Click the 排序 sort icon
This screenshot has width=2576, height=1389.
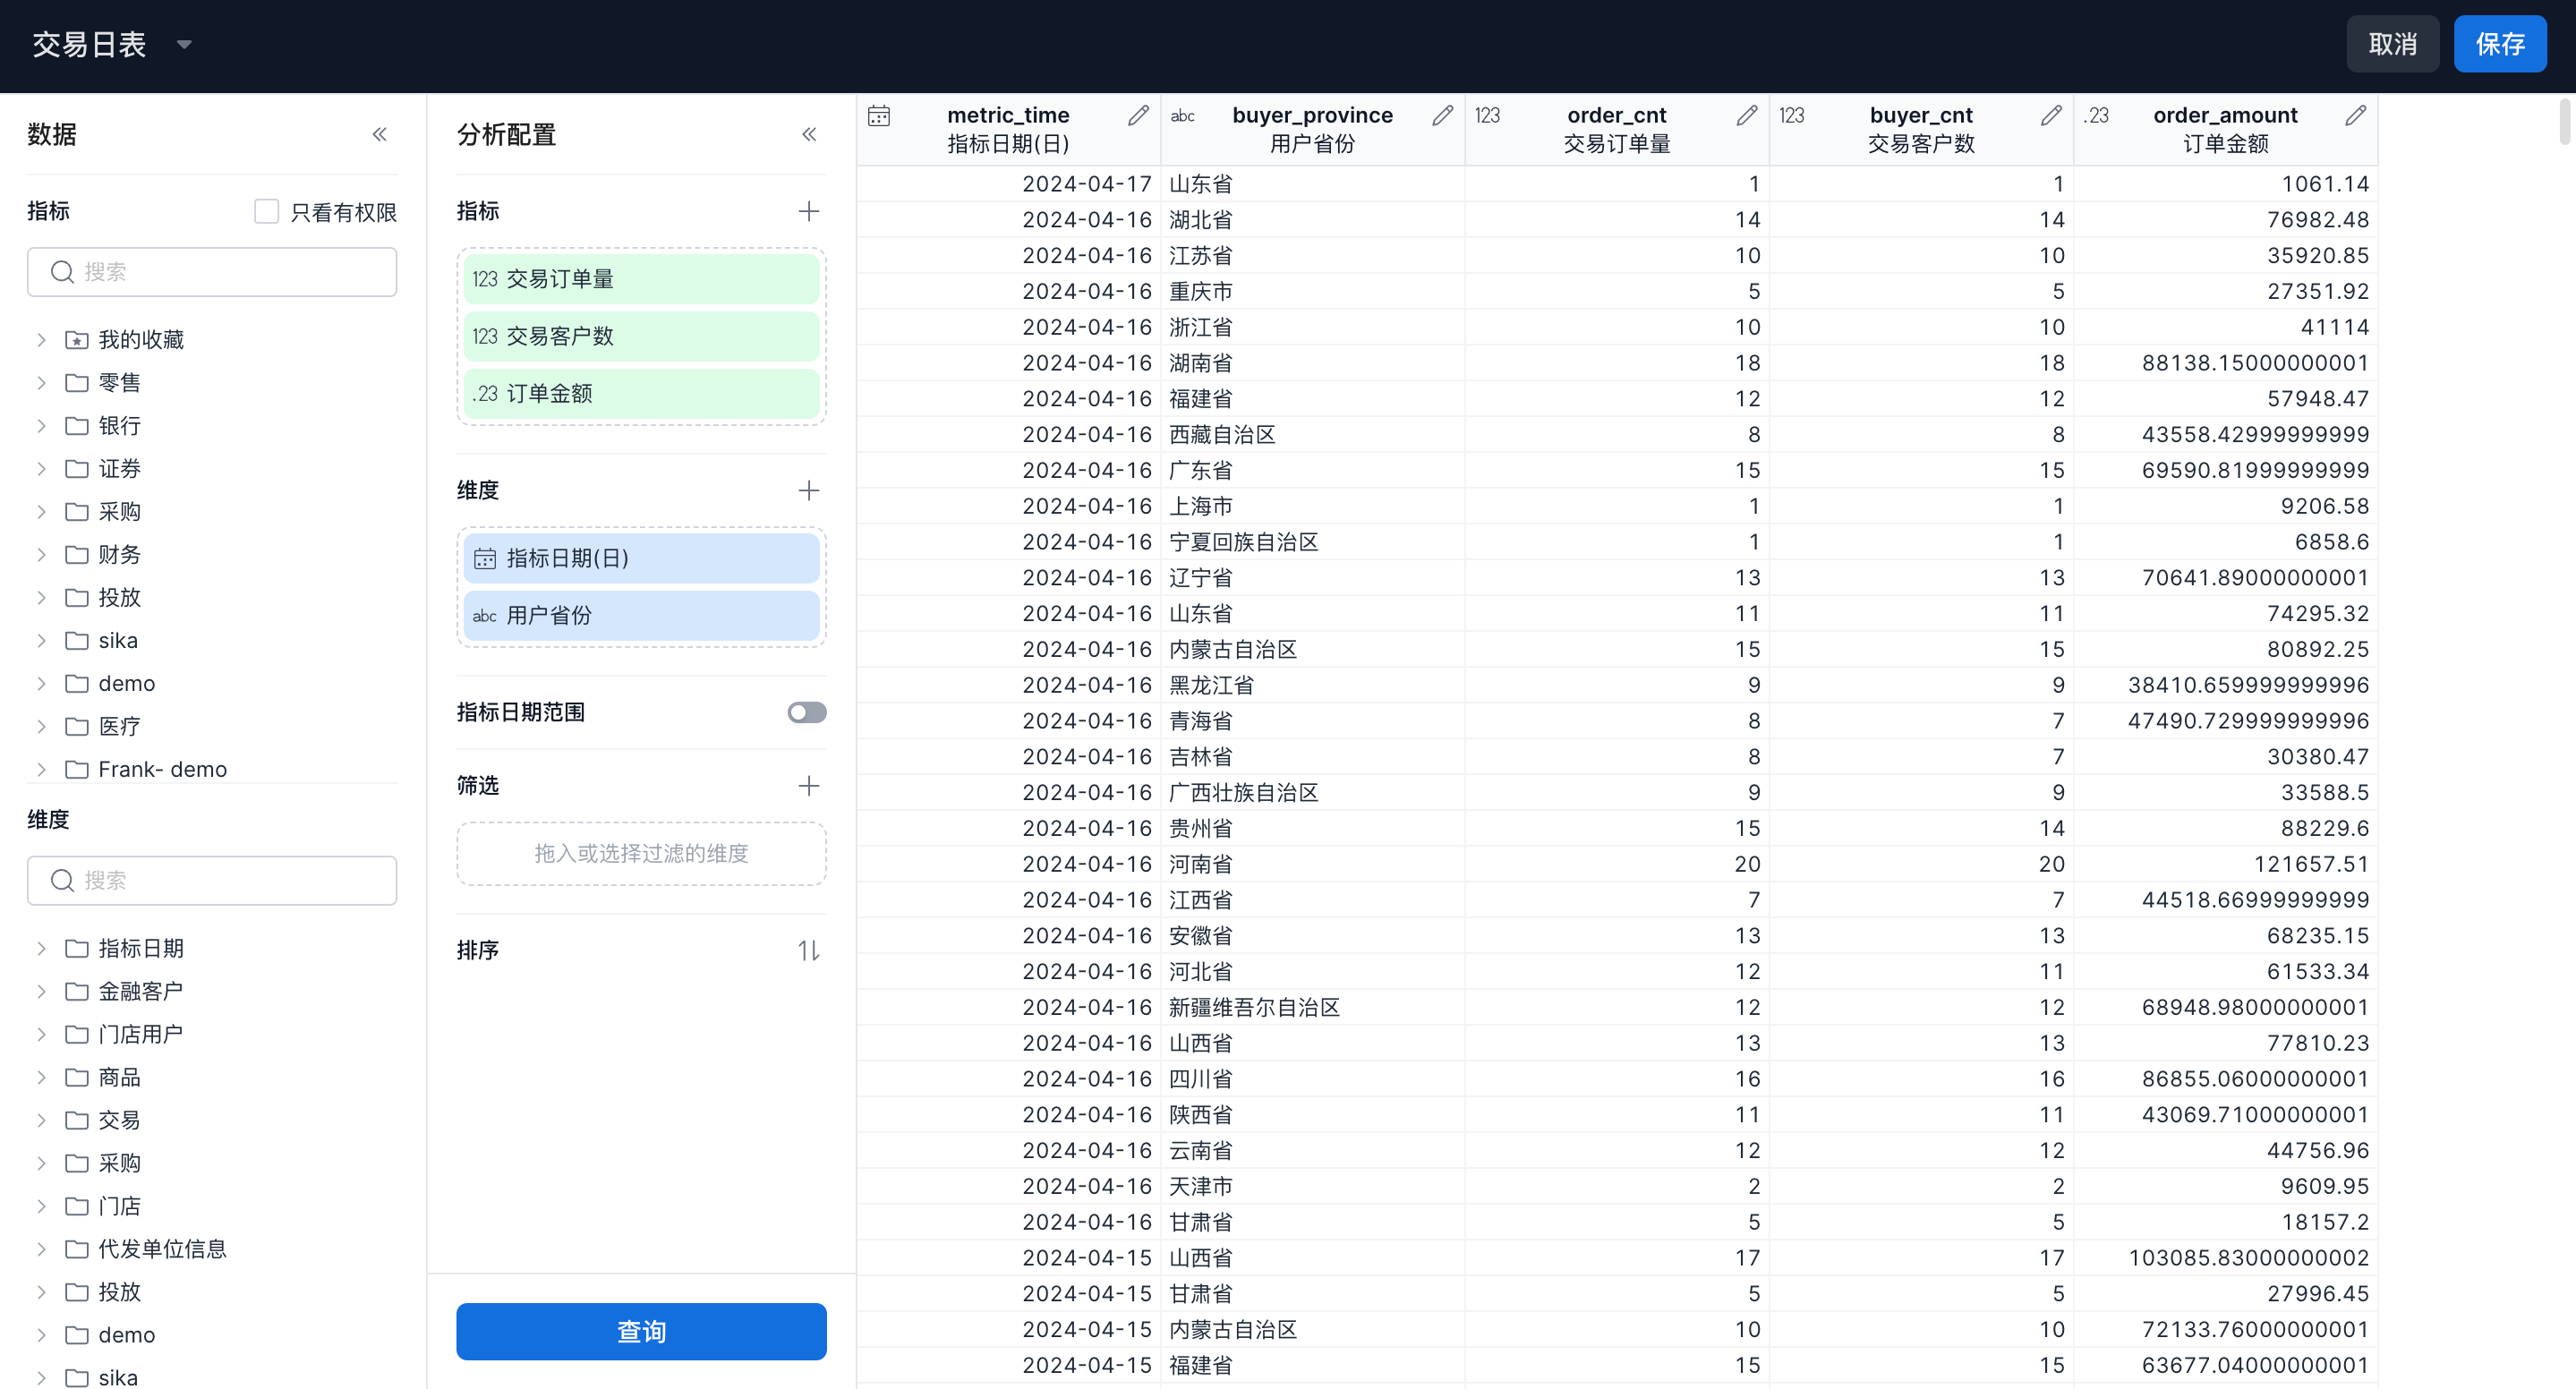pos(808,950)
